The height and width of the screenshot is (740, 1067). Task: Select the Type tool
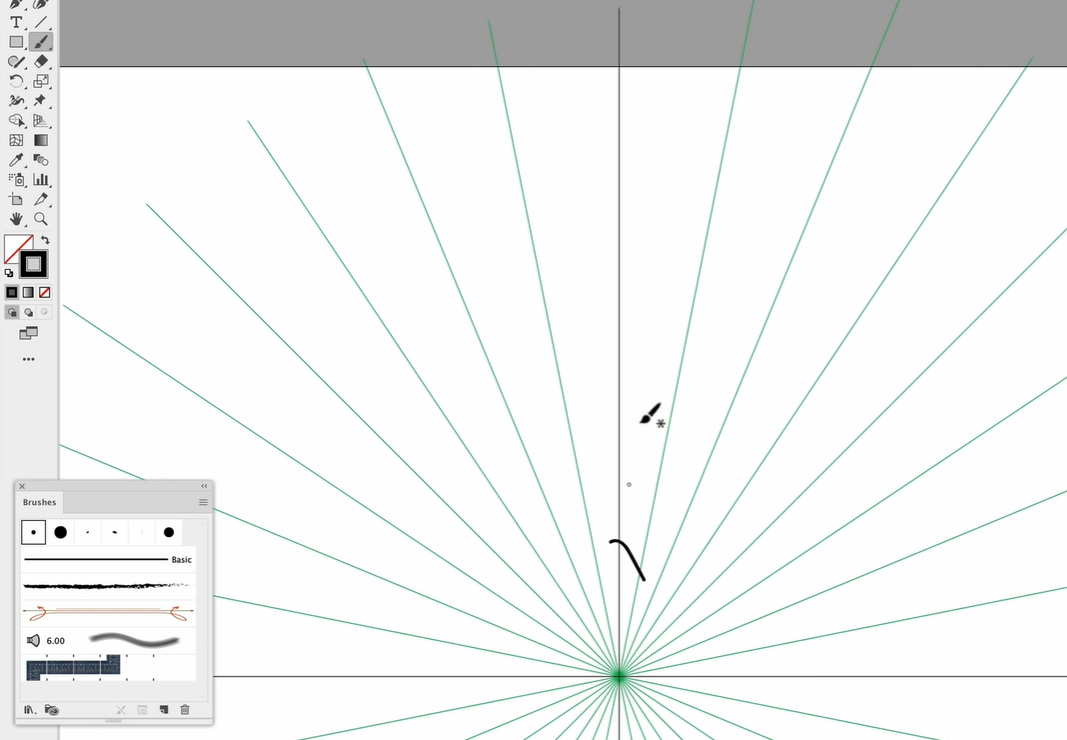coord(16,22)
